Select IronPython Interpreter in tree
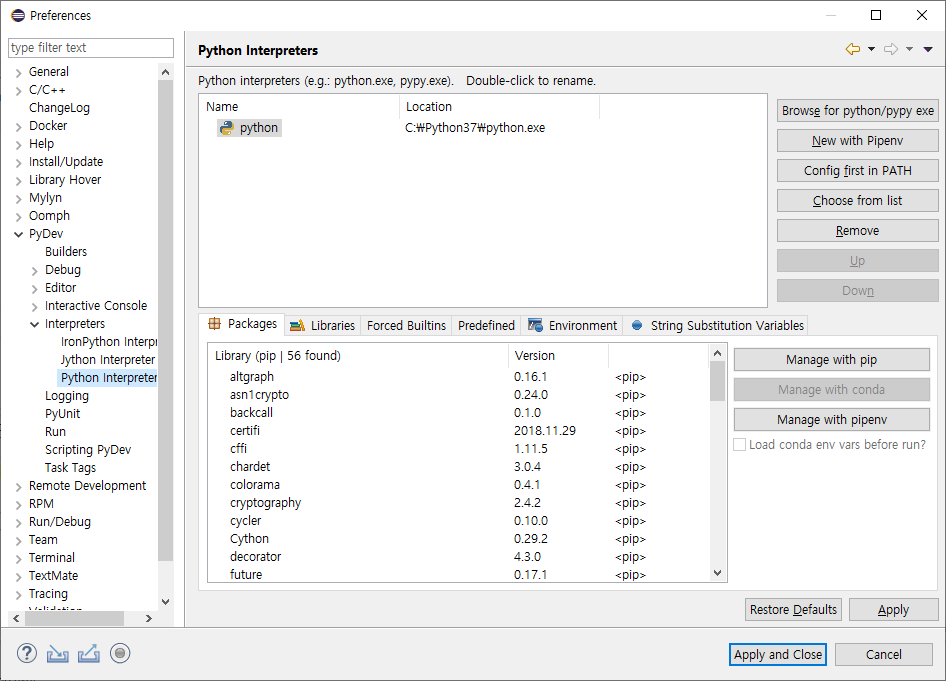 pyautogui.click(x=109, y=342)
